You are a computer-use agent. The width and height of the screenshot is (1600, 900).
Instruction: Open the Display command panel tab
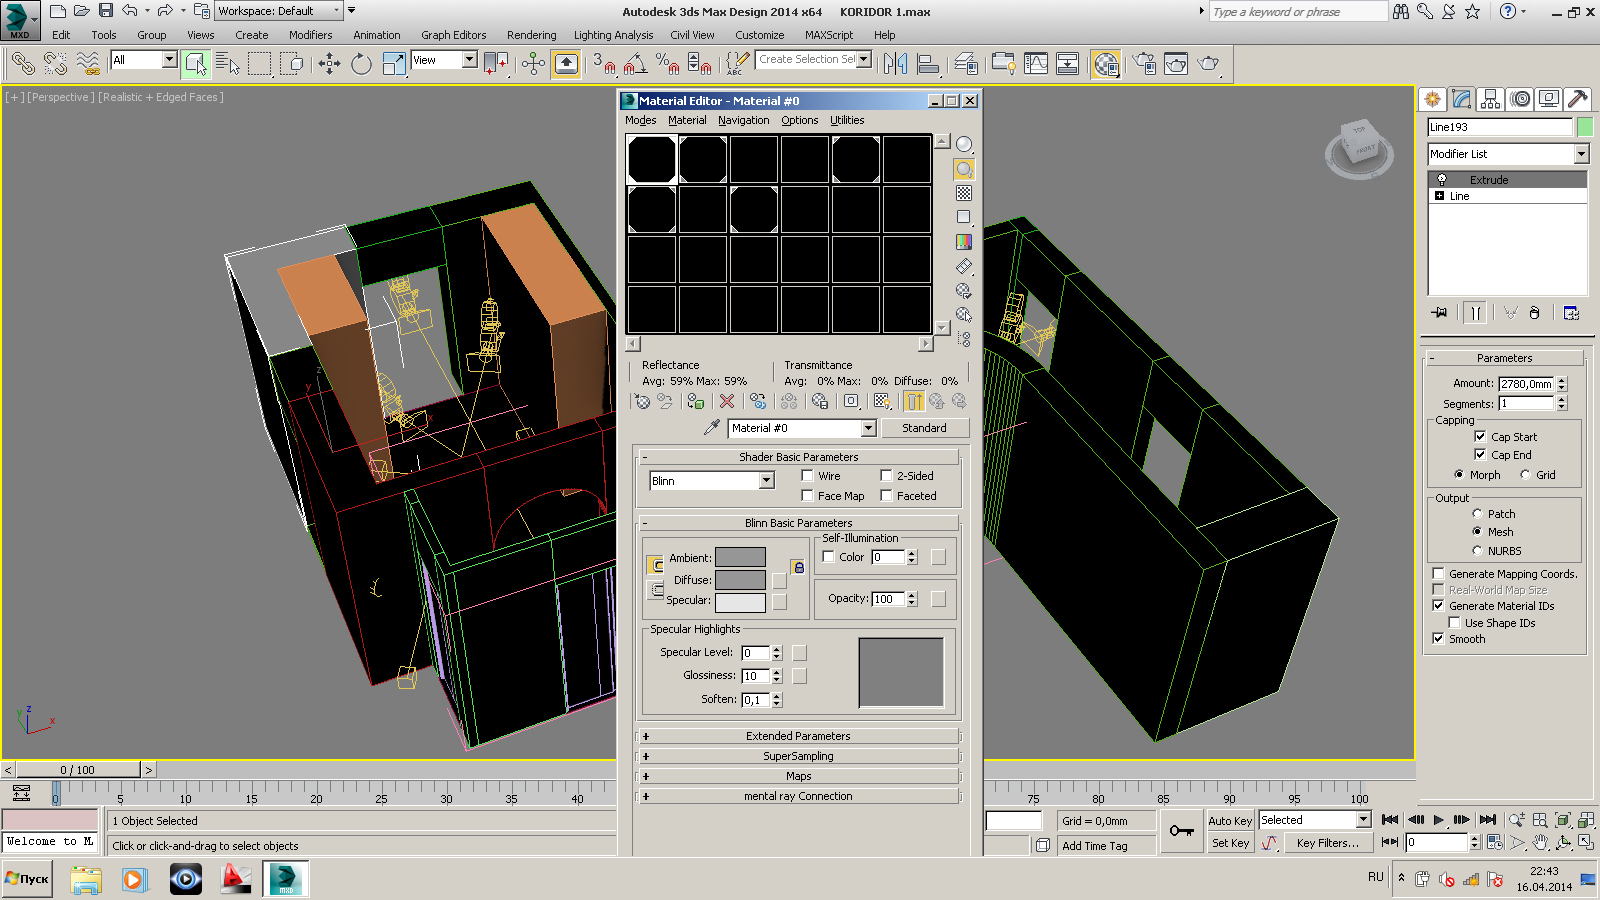(x=1549, y=99)
